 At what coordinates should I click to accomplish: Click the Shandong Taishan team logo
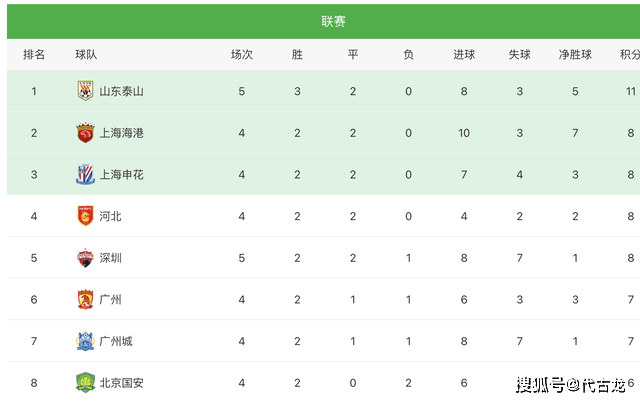pyautogui.click(x=85, y=91)
